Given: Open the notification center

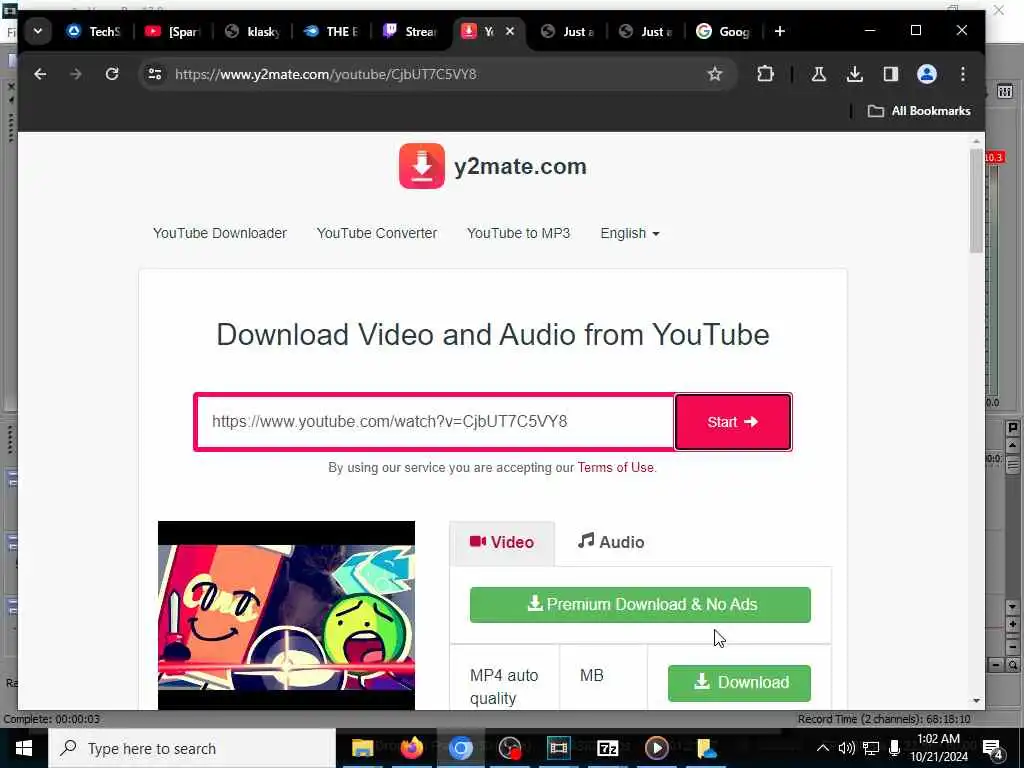Looking at the screenshot, I should (993, 748).
